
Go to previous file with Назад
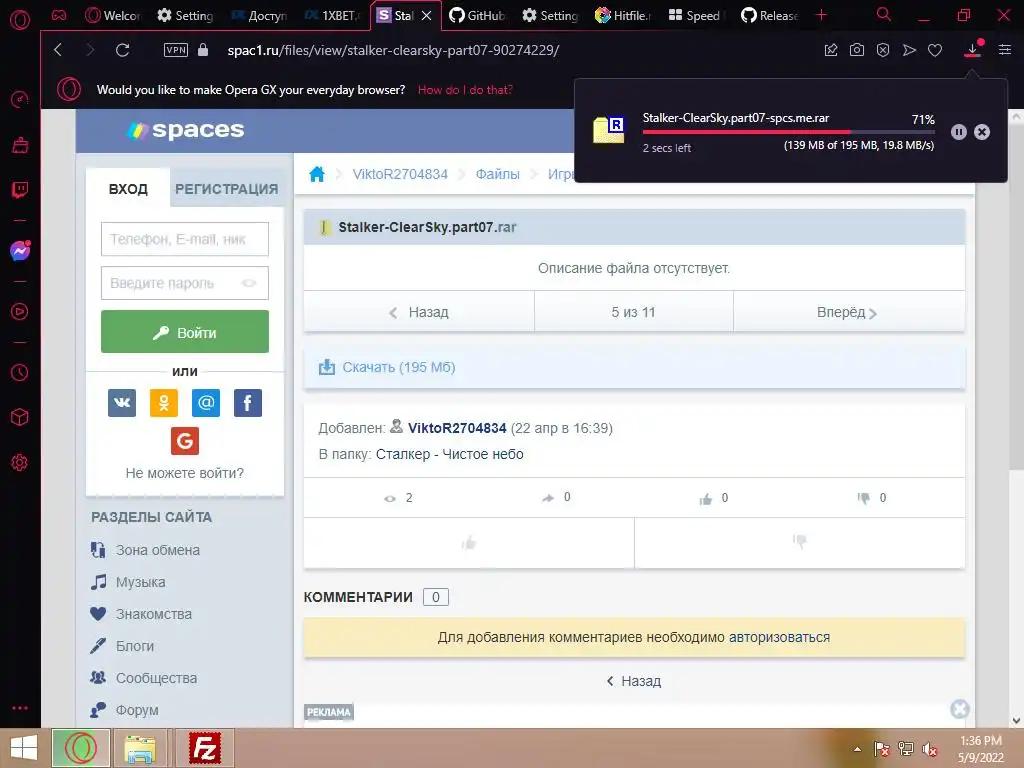point(419,312)
